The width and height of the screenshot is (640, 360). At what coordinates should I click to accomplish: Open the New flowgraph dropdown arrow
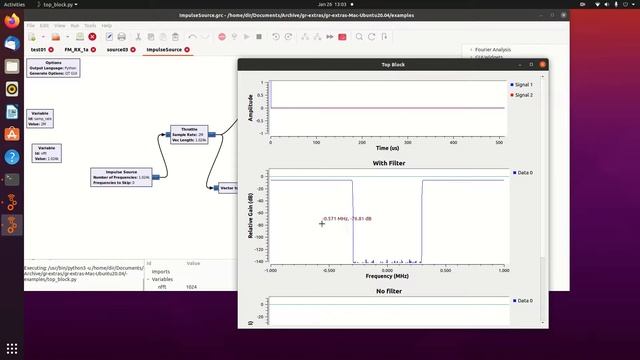(43, 37)
